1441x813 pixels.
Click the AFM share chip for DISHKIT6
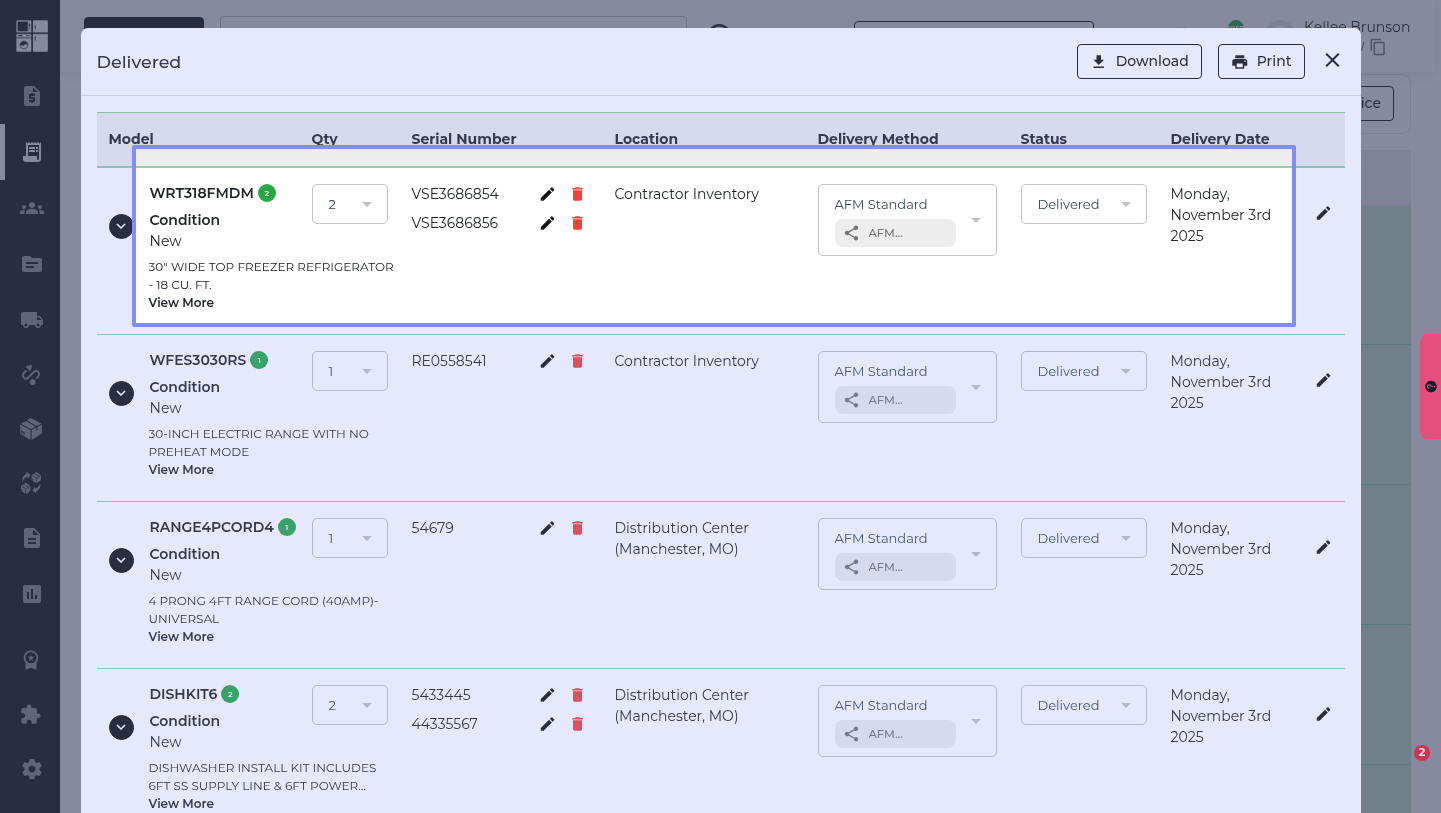point(894,734)
